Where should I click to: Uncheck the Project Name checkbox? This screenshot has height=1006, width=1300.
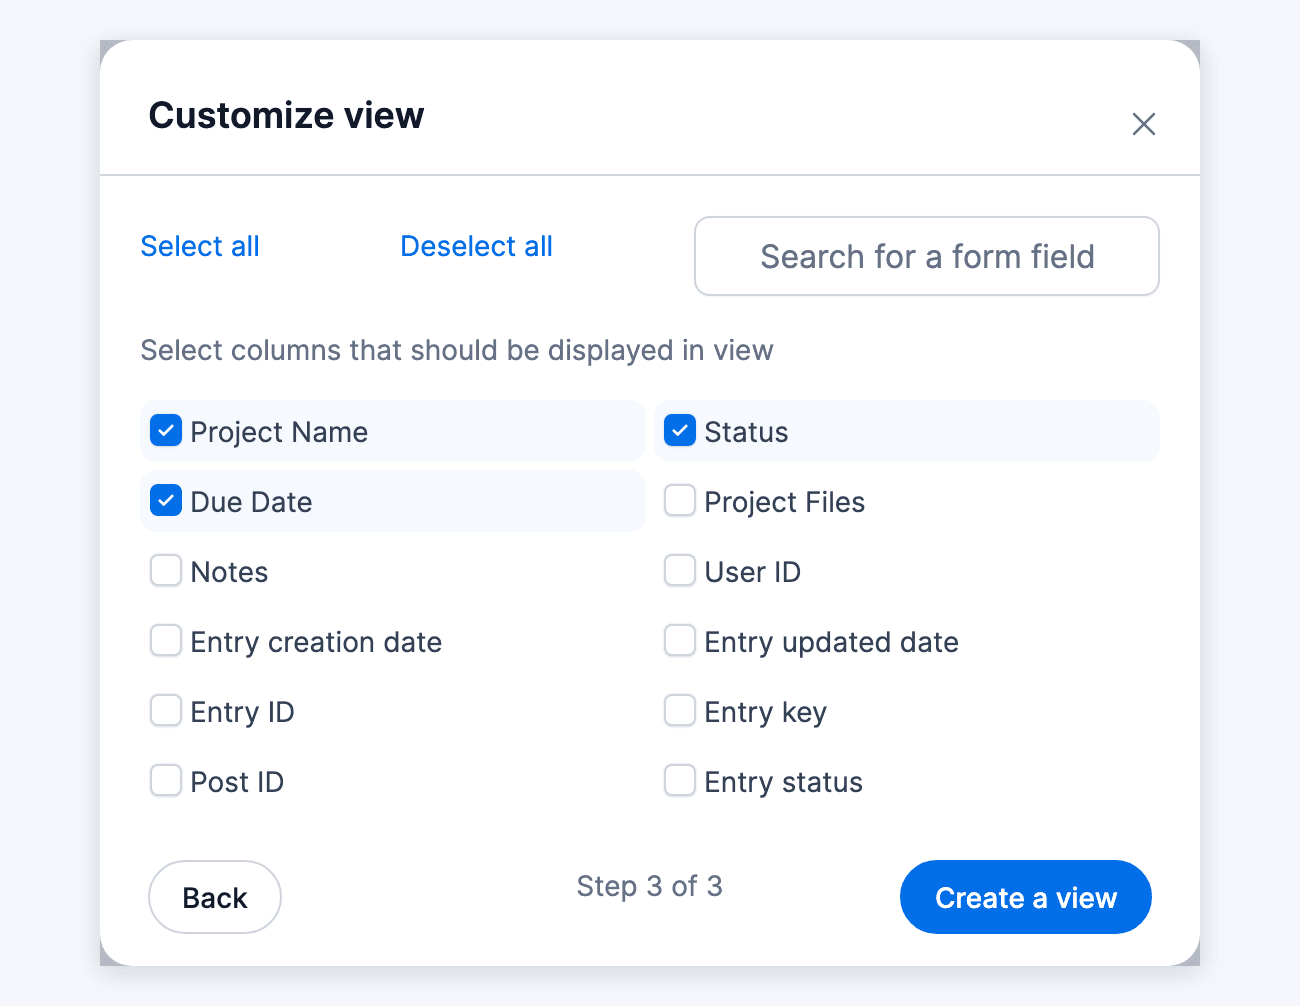pos(166,431)
